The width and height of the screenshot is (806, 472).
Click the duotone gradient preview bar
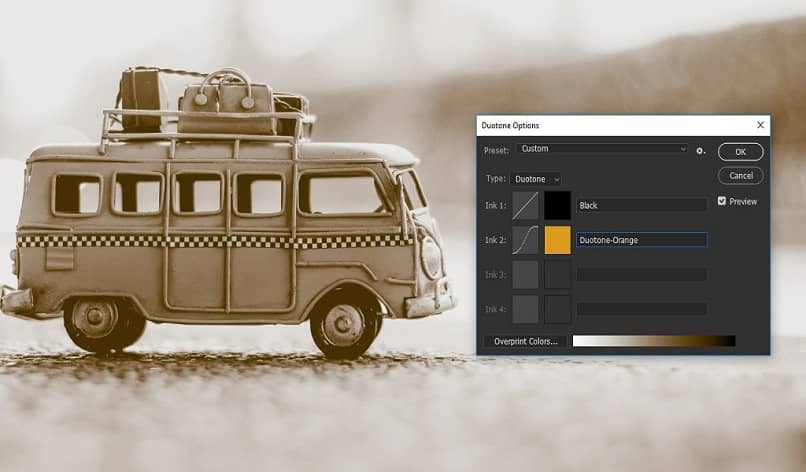(x=654, y=341)
